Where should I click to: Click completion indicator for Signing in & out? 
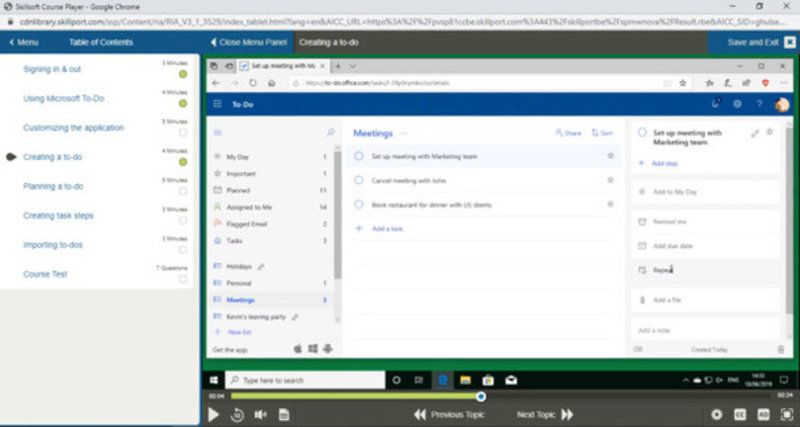pyautogui.click(x=183, y=74)
